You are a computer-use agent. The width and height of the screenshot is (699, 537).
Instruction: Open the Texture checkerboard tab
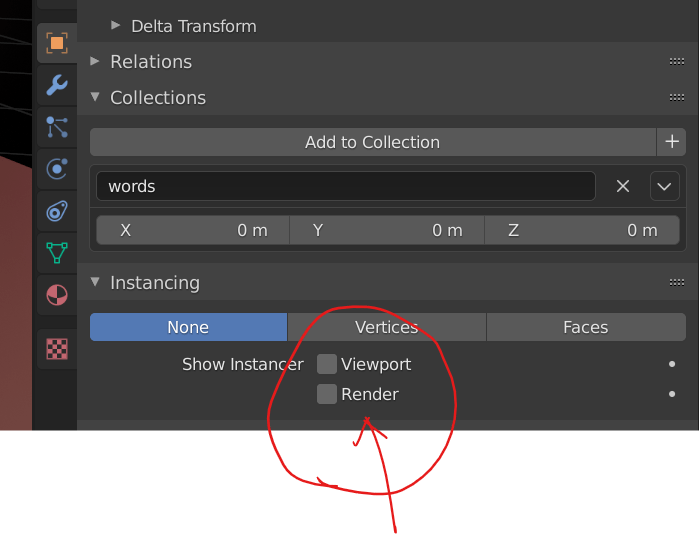click(x=57, y=349)
